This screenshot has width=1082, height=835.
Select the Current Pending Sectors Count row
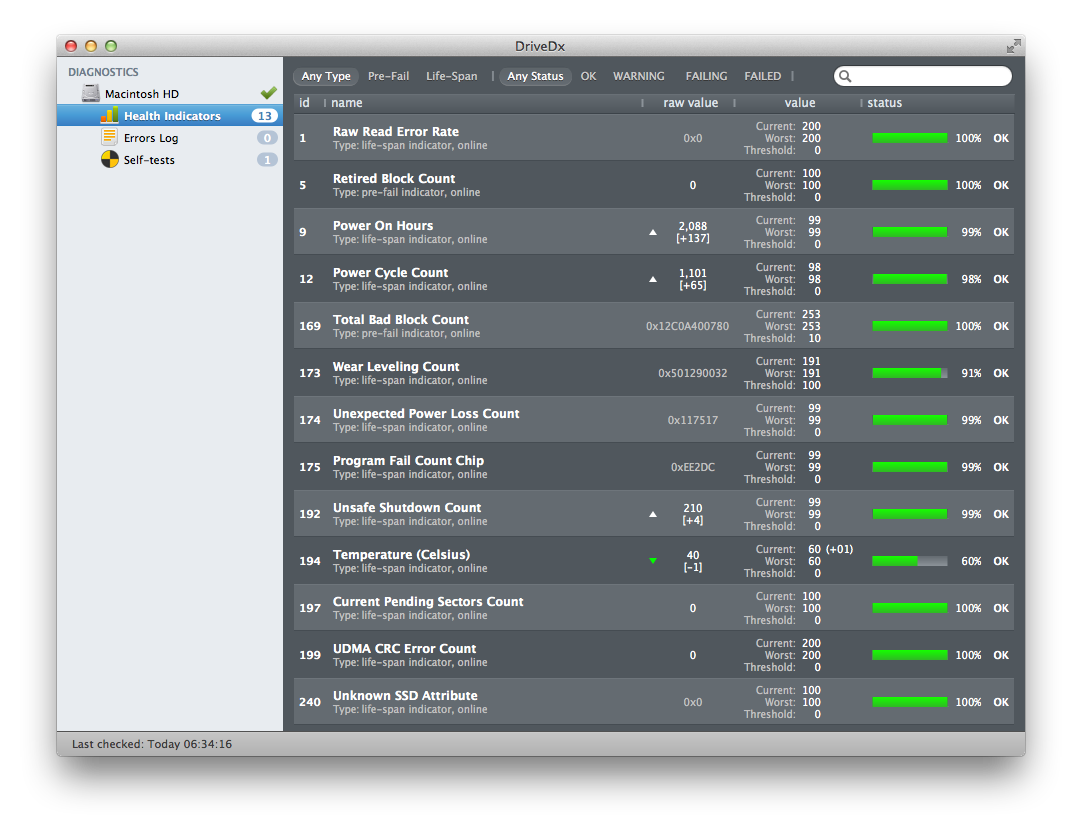pos(654,607)
